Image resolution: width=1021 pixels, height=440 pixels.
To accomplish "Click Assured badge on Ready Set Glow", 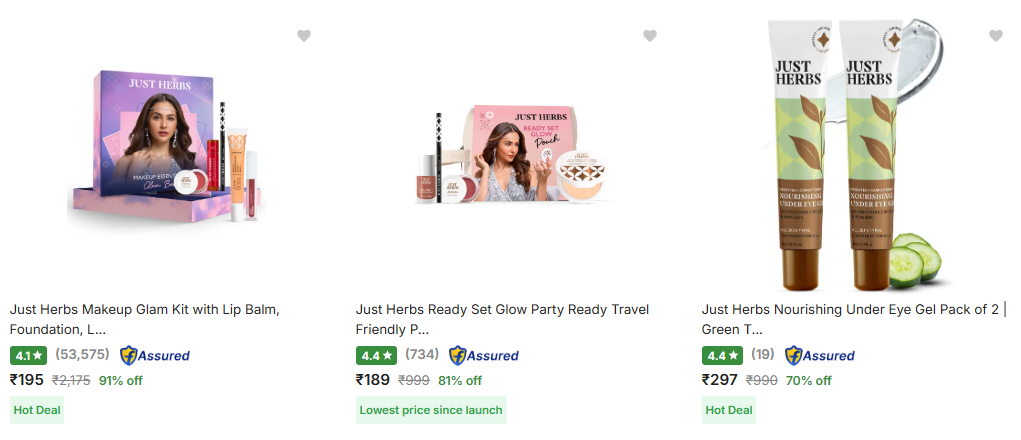I will (484, 355).
